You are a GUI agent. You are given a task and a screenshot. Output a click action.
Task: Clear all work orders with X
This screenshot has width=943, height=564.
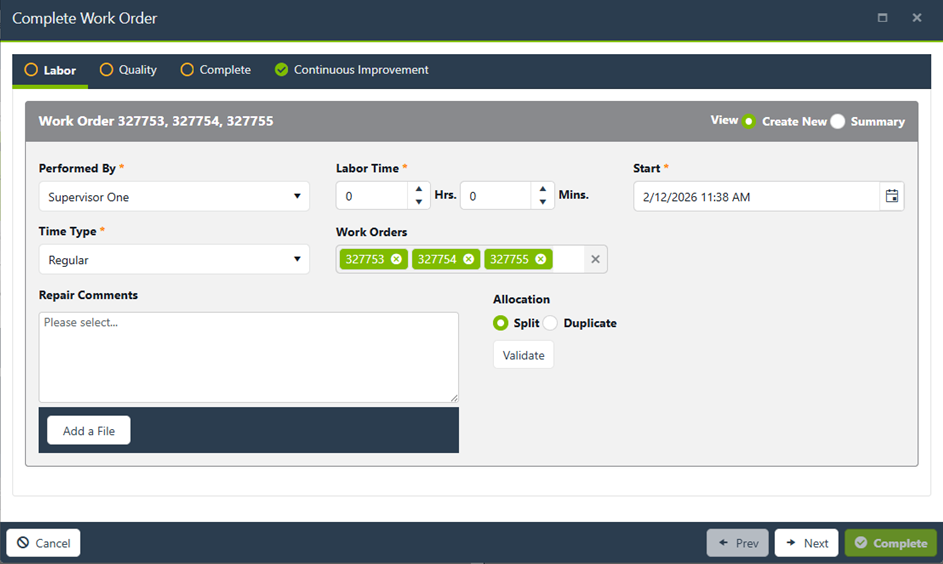[595, 259]
